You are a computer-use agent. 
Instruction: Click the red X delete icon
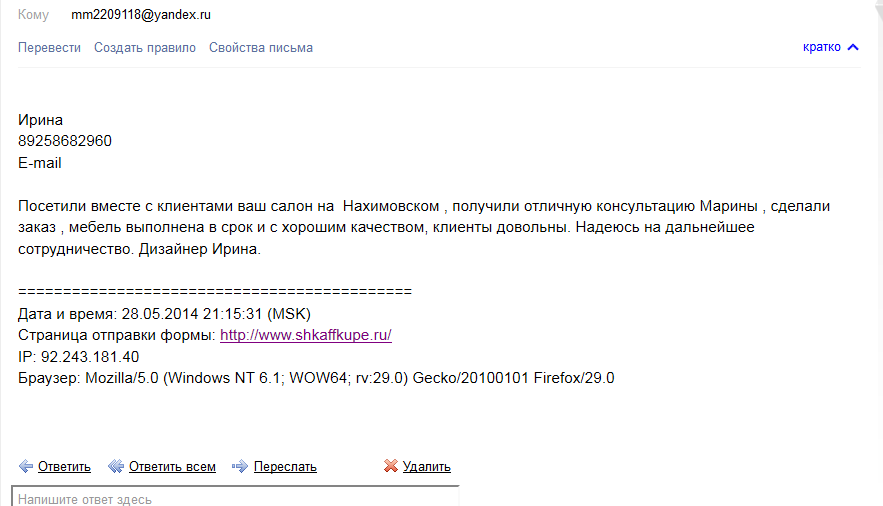391,466
